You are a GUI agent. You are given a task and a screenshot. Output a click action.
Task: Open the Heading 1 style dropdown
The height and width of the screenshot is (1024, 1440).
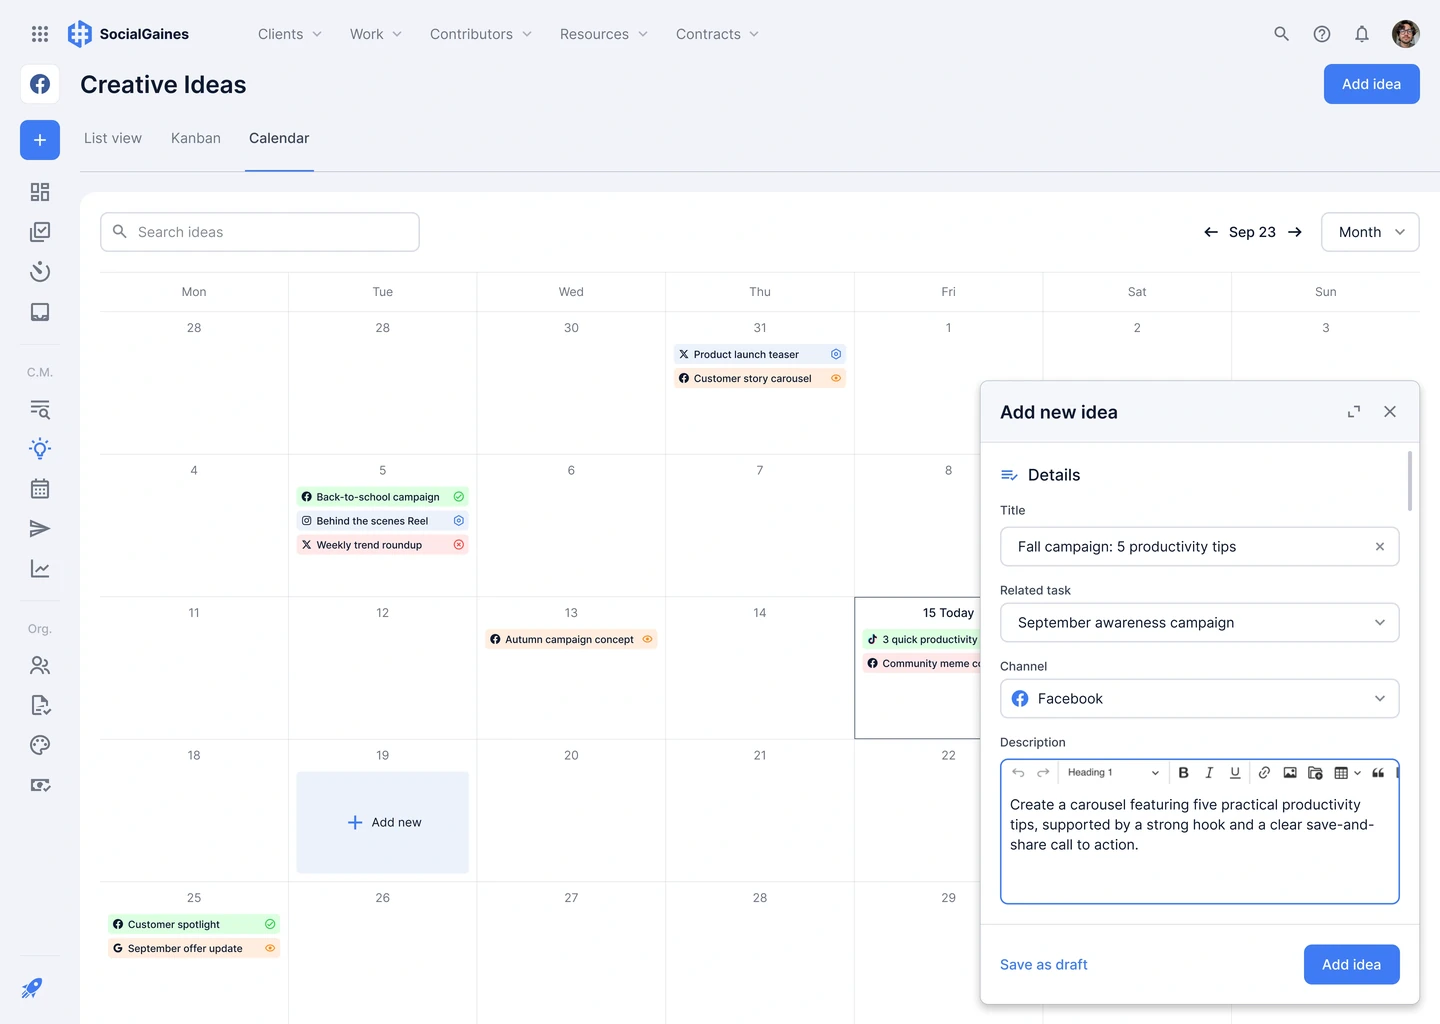(1112, 773)
